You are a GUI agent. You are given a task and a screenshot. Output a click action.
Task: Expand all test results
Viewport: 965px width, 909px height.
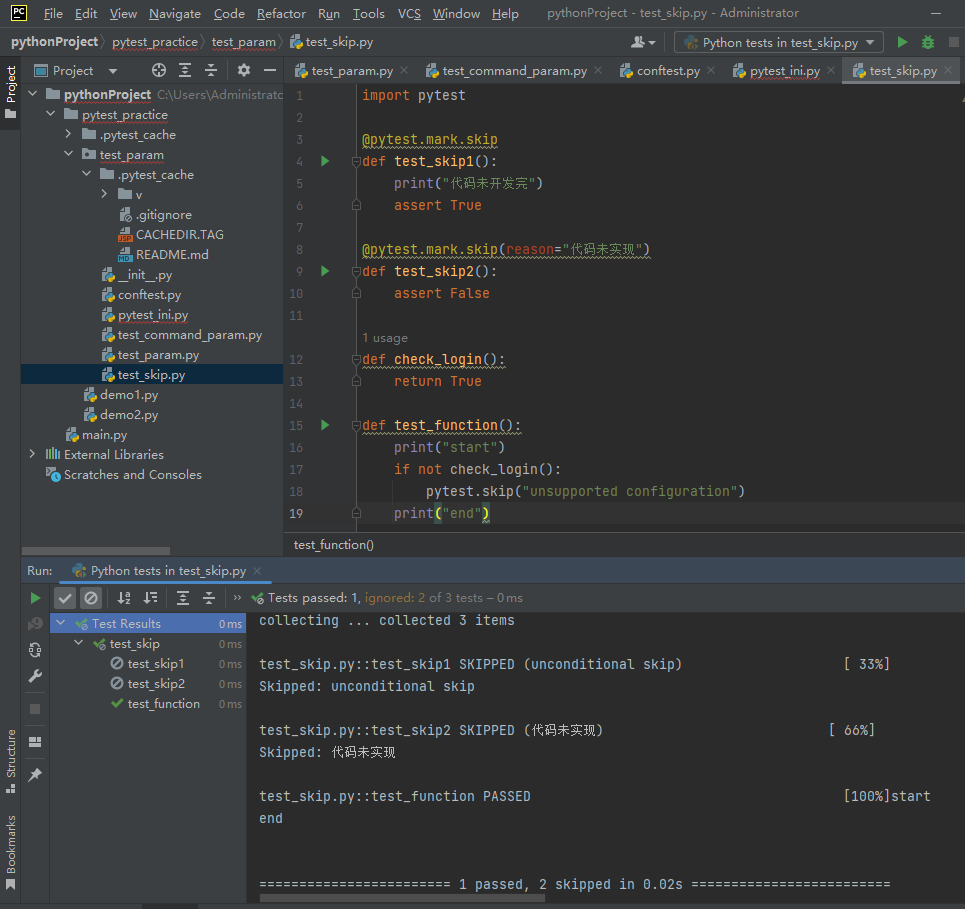[x=183, y=598]
